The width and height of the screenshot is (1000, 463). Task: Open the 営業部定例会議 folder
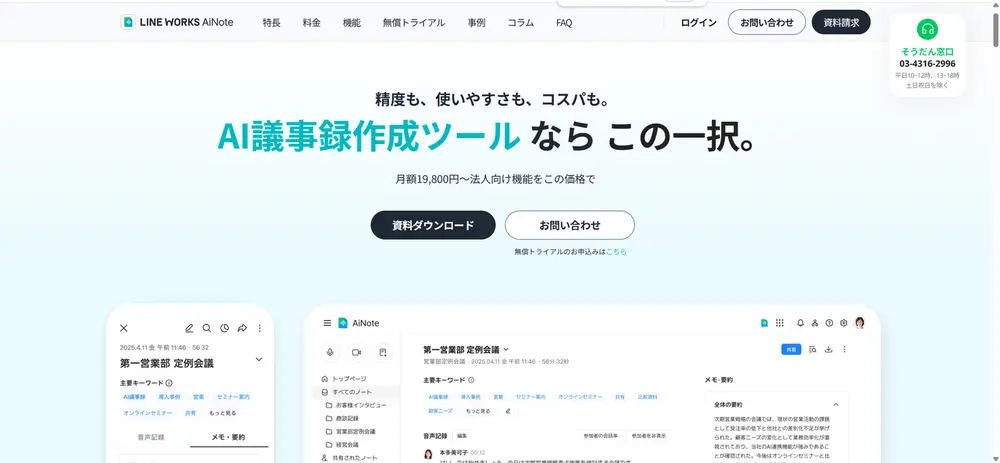click(x=350, y=432)
